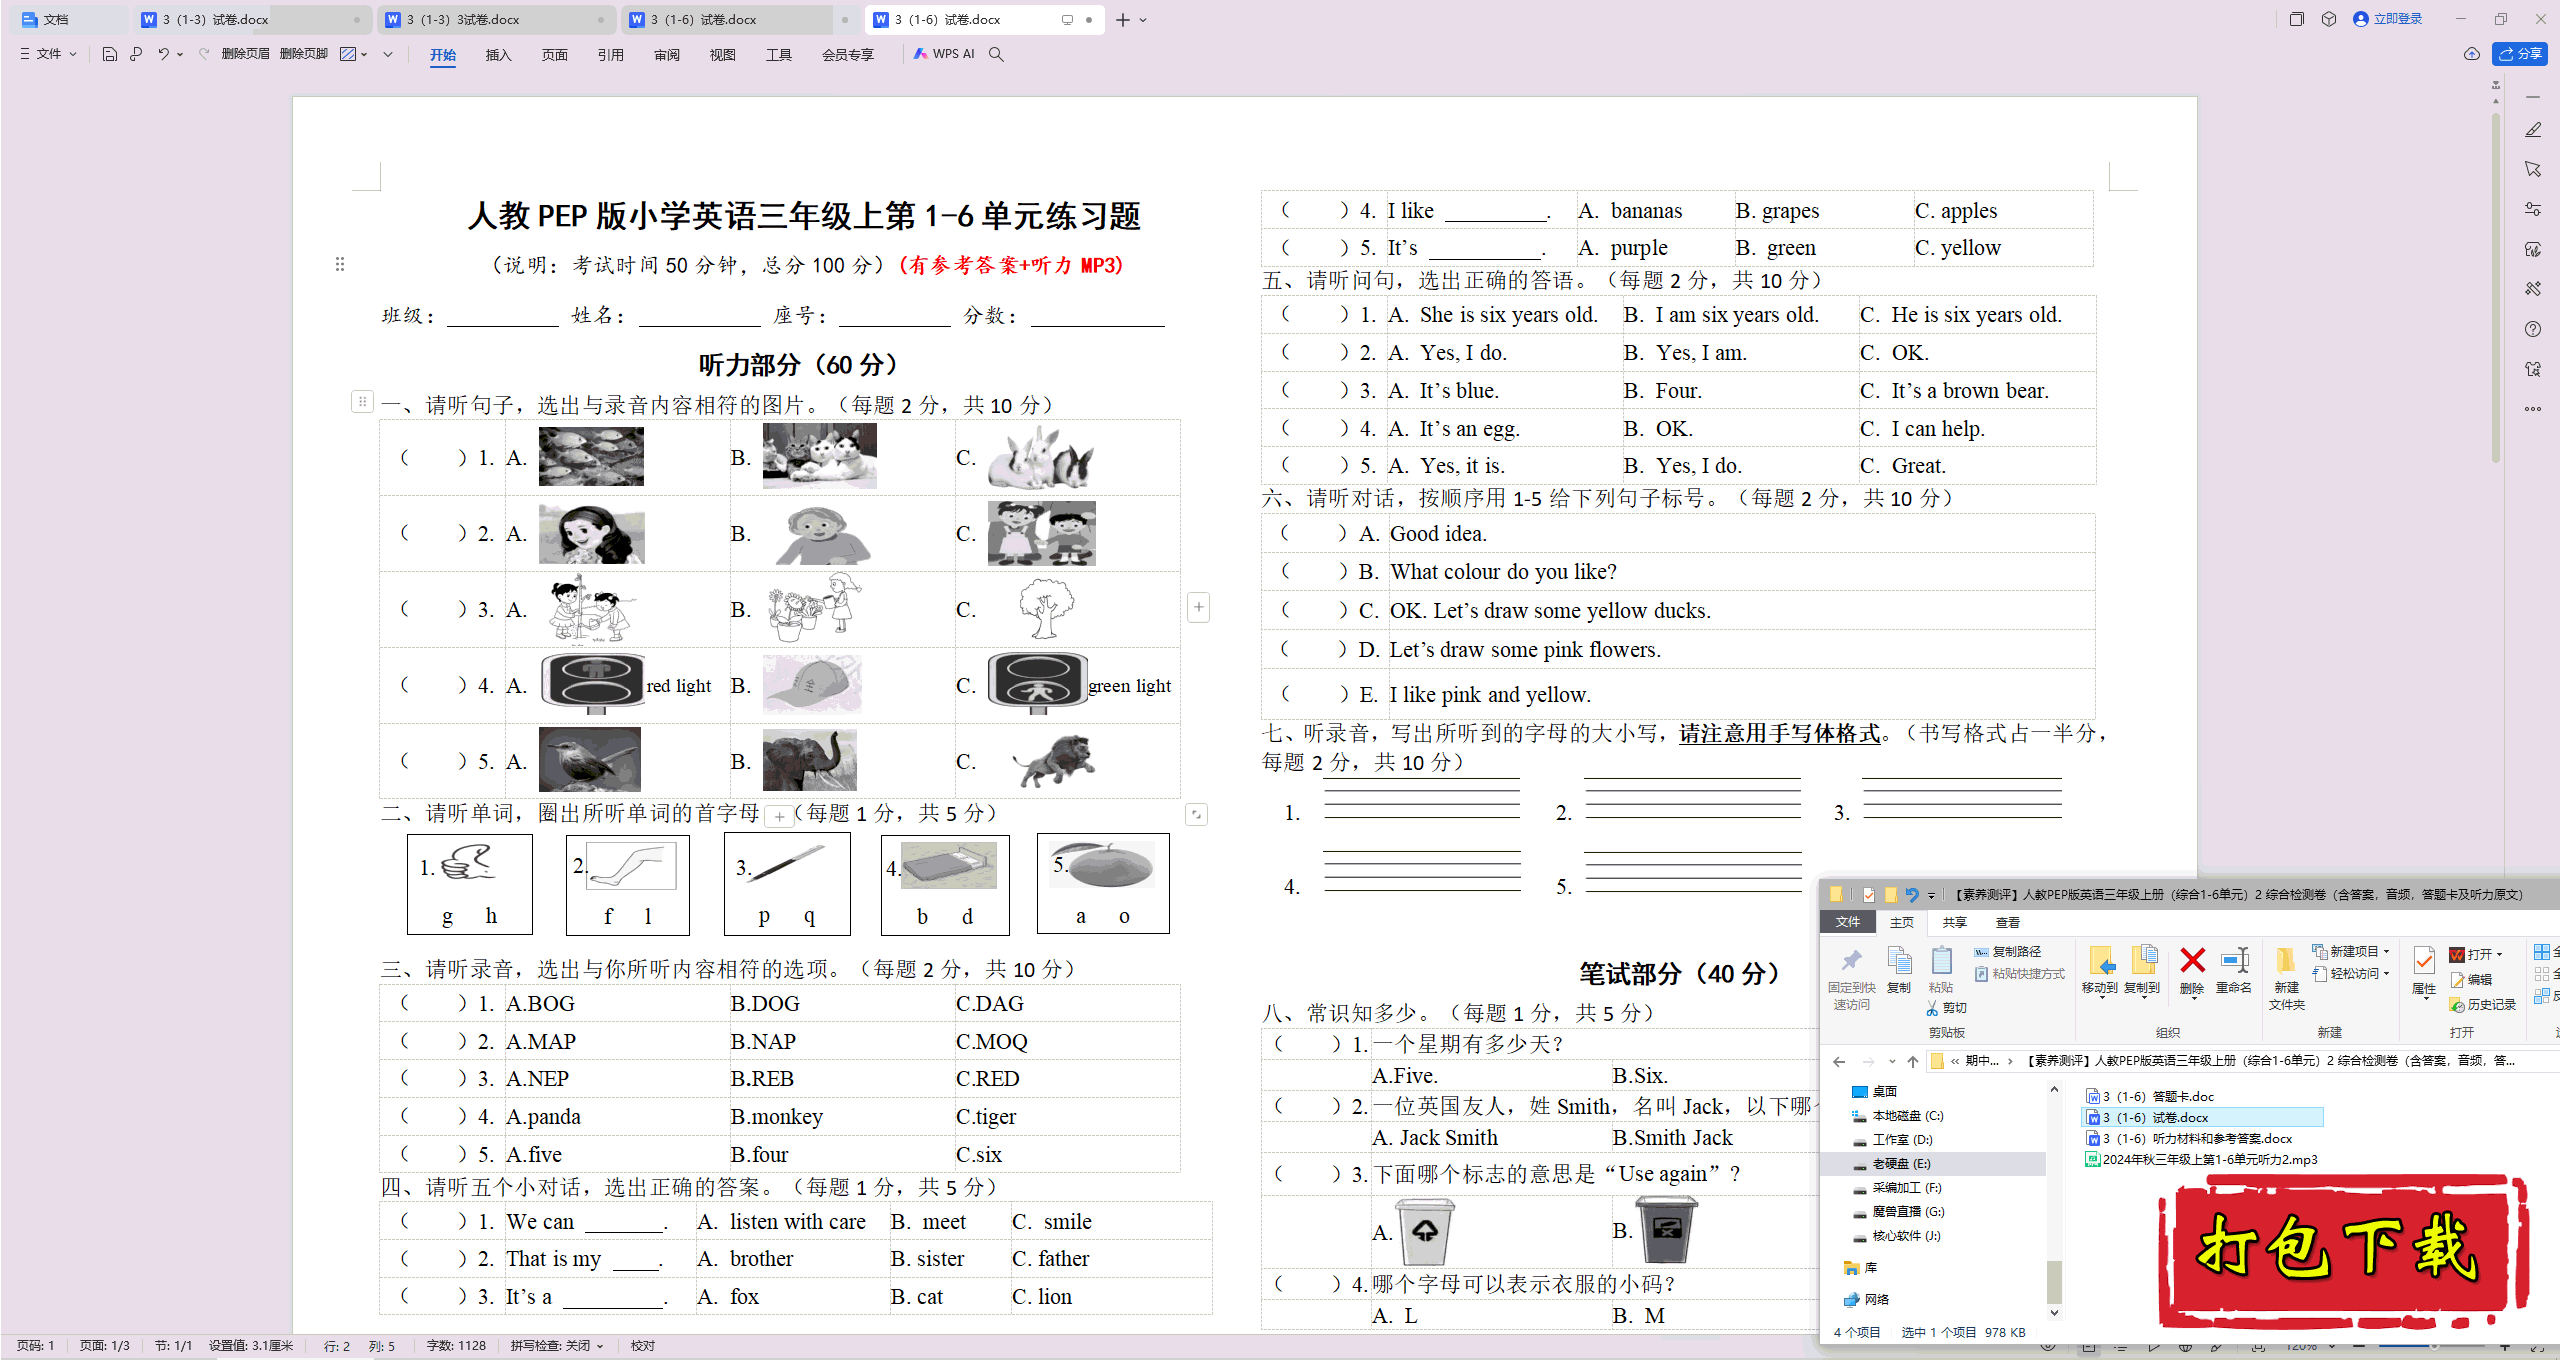Open the 文件 menu dropdown in WPS
This screenshot has height=1360, width=2560.
[x=48, y=54]
